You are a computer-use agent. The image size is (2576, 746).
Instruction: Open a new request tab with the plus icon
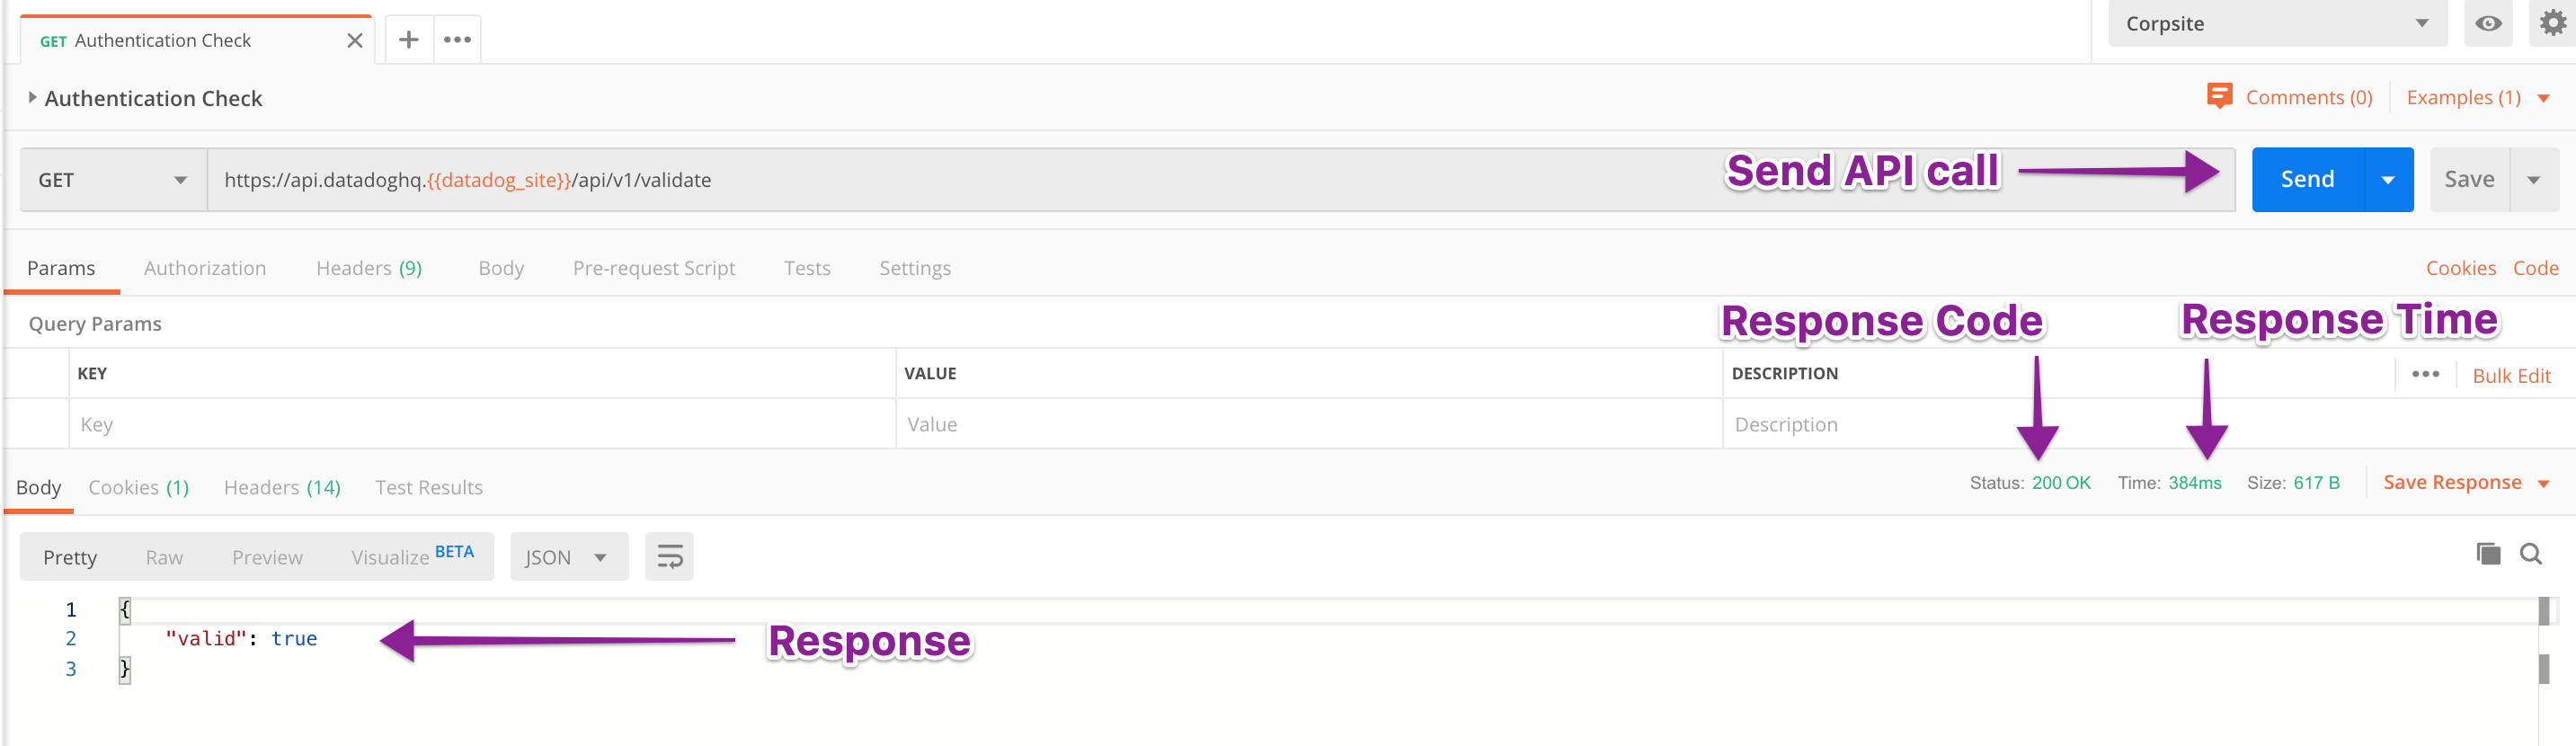(408, 40)
